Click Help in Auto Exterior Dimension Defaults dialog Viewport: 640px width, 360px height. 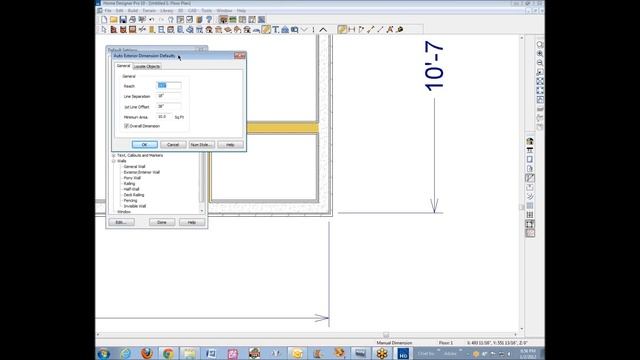point(230,145)
